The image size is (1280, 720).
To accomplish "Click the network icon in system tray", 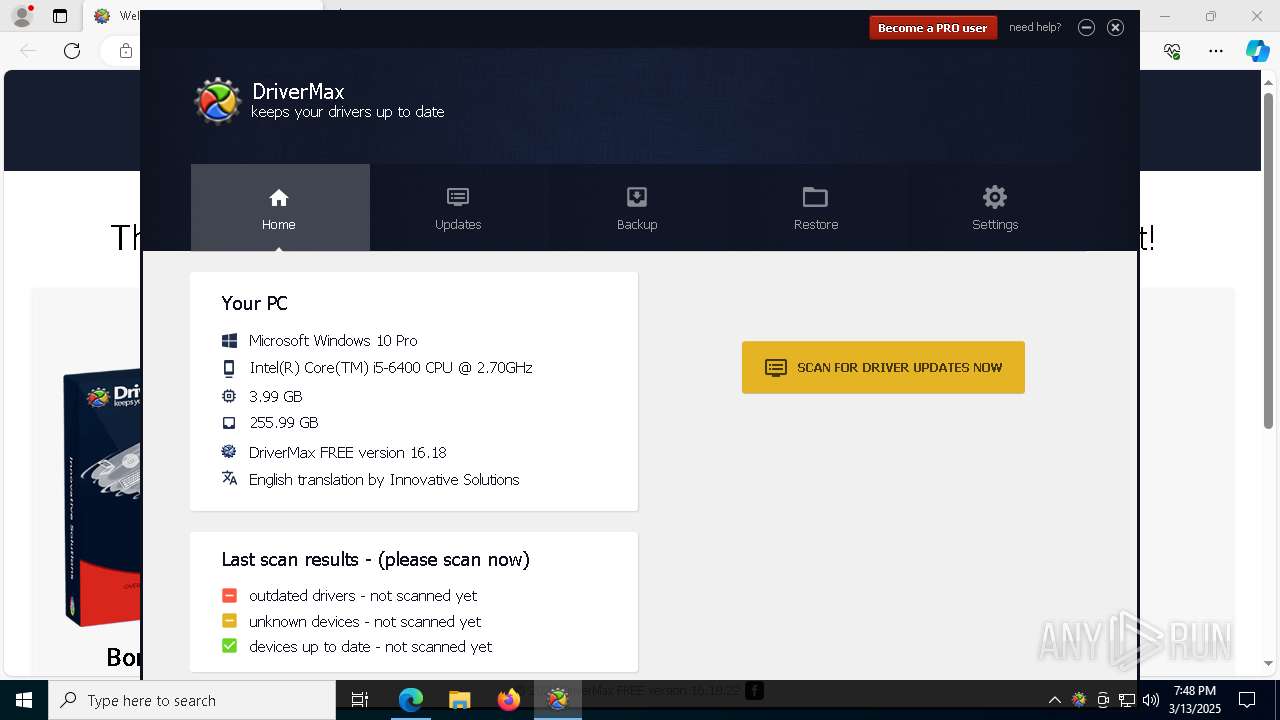I will tap(1127, 700).
